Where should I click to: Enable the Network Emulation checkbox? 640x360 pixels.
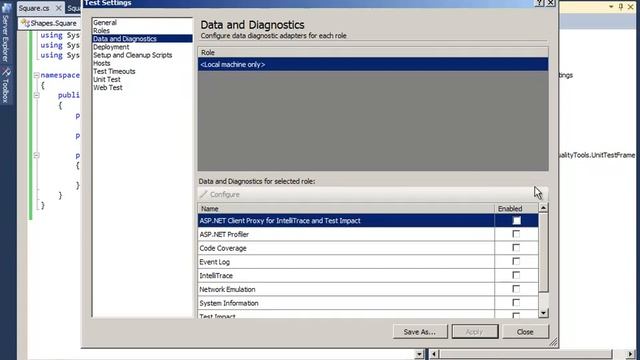[516, 289]
